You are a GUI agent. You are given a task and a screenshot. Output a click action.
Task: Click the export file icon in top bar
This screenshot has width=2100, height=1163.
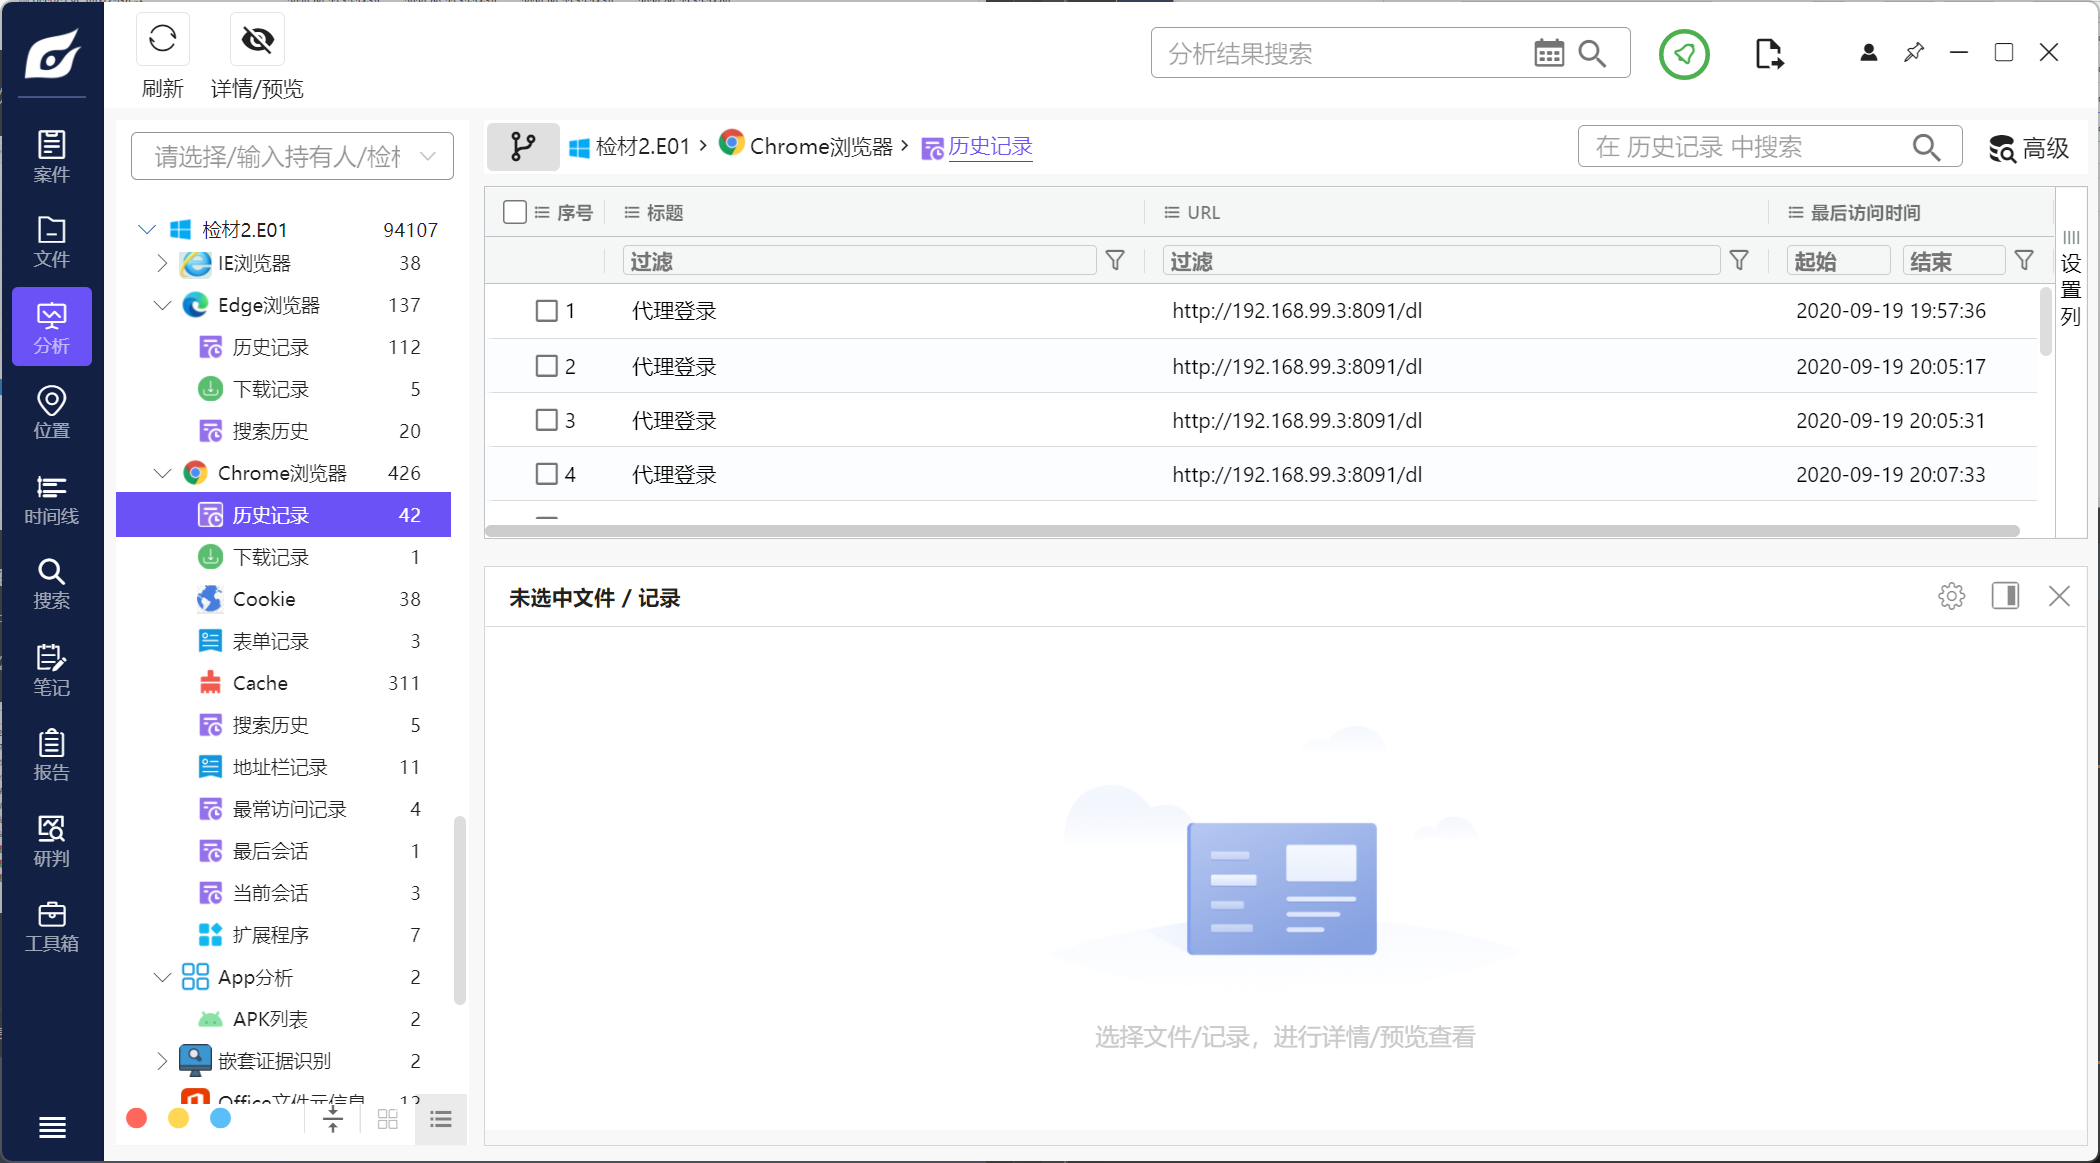tap(1768, 54)
